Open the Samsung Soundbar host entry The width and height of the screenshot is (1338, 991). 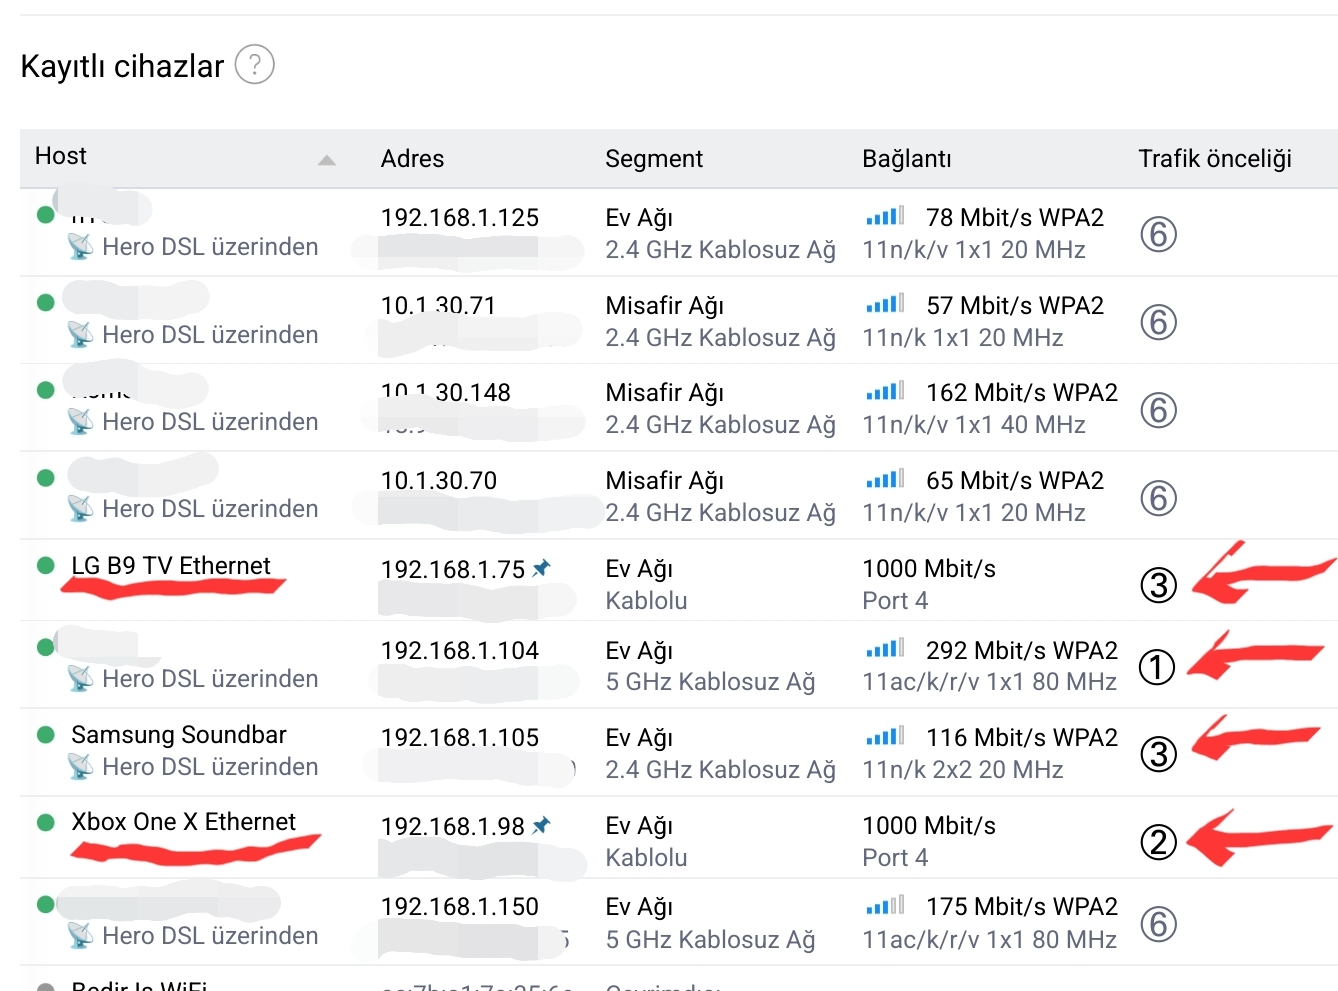(x=179, y=735)
